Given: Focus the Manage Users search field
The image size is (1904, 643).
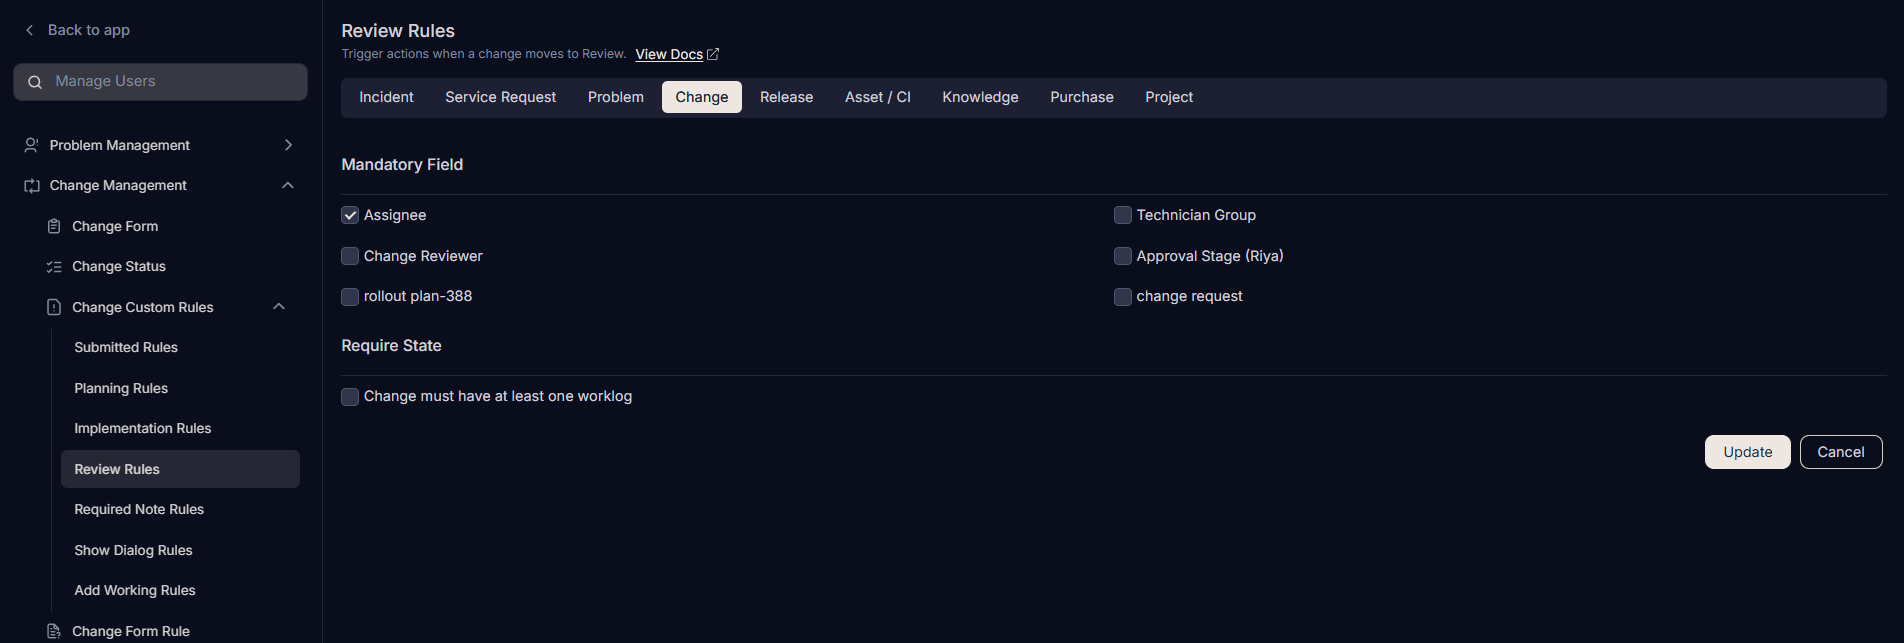Looking at the screenshot, I should click(160, 82).
